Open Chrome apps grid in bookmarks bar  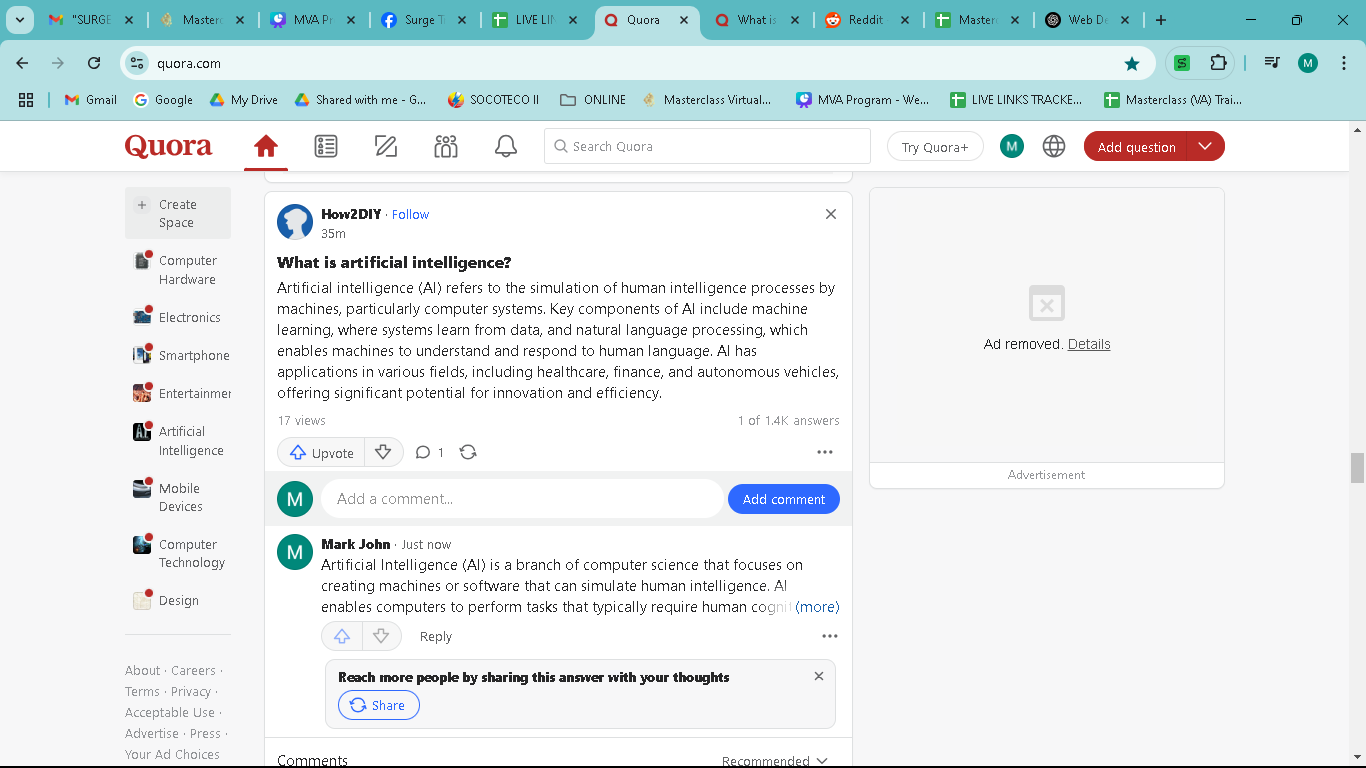(26, 100)
